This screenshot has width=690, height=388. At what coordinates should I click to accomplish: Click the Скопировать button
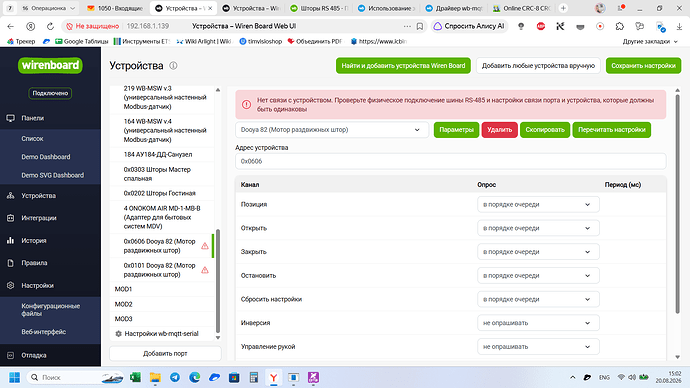click(545, 130)
